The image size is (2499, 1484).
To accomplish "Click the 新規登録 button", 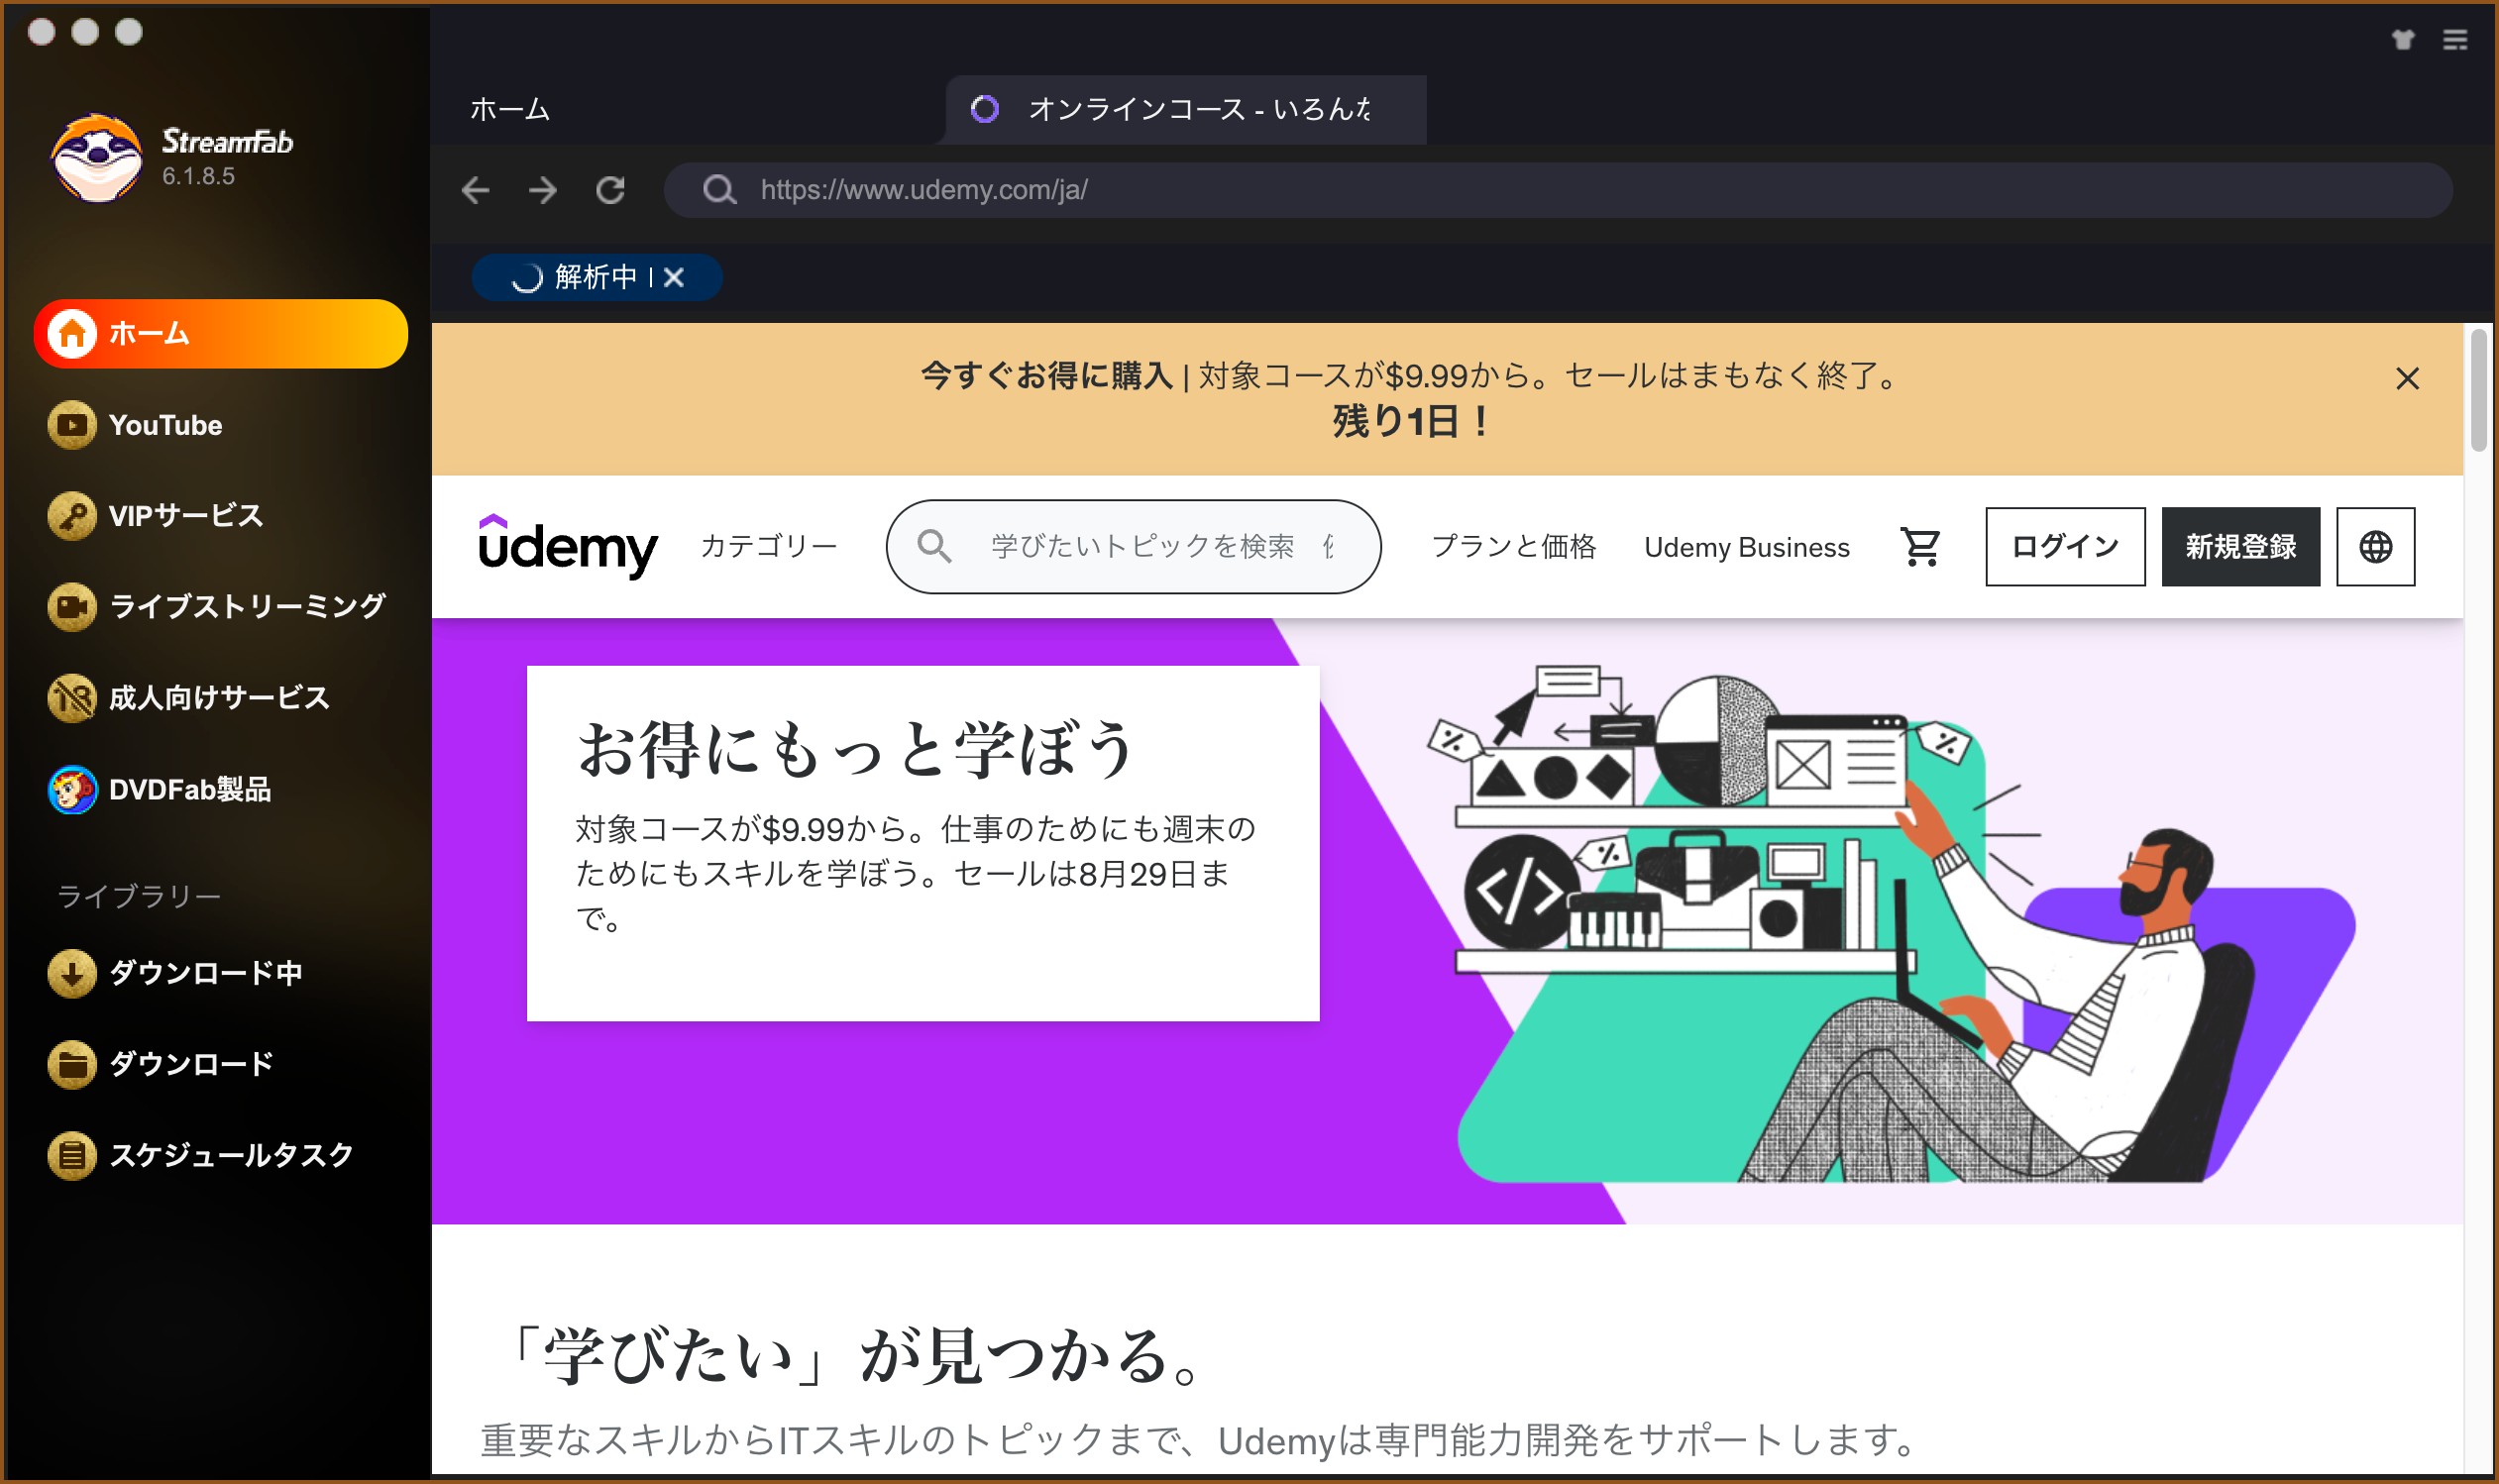I will 2240,546.
